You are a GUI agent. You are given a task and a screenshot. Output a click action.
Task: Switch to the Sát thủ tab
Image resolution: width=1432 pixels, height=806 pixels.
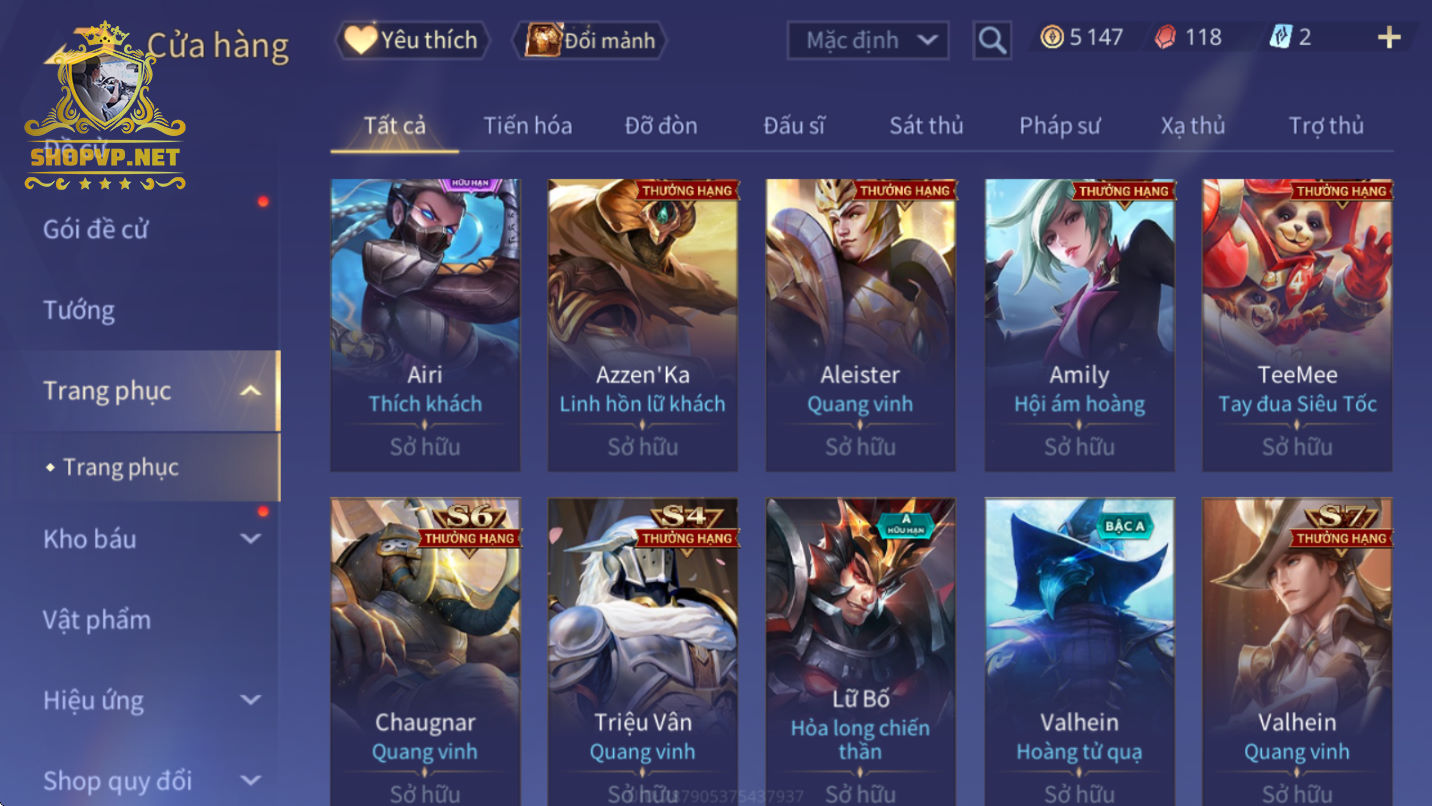coord(926,125)
